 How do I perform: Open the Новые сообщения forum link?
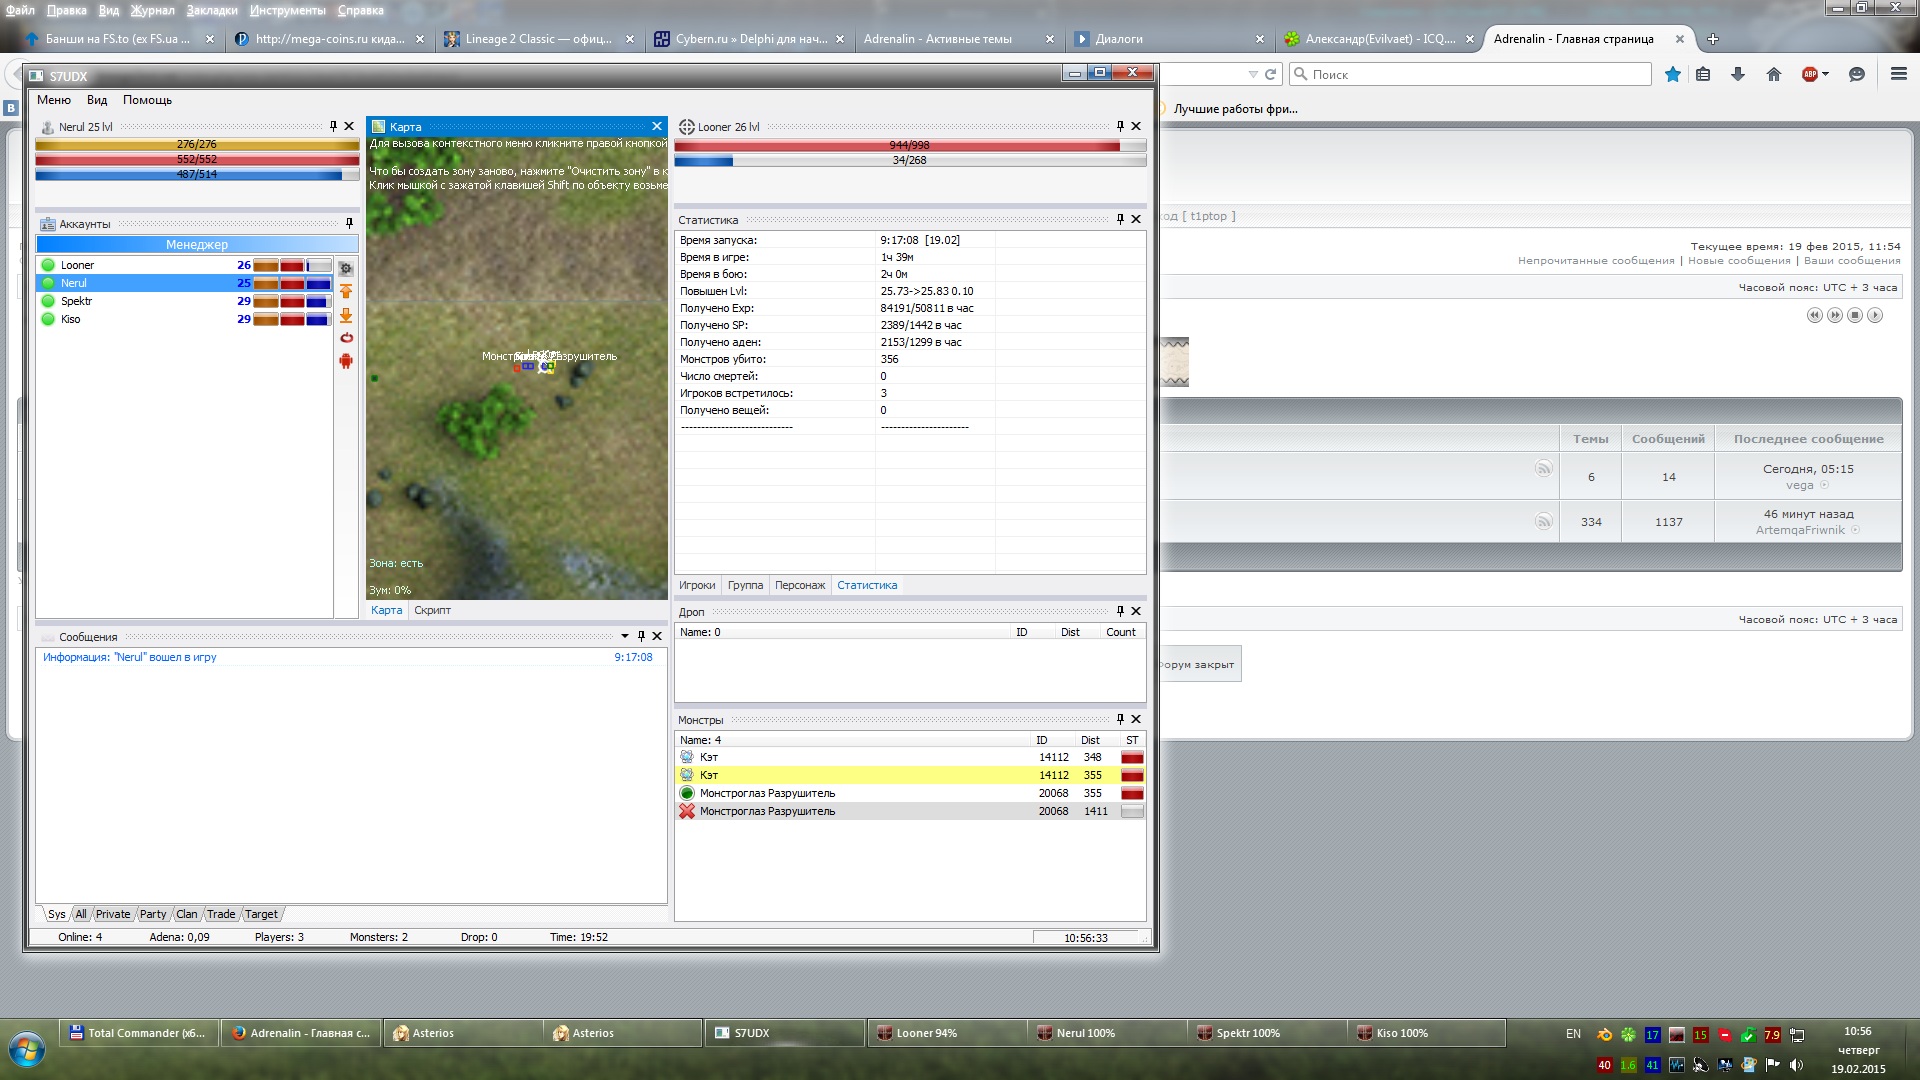(x=1739, y=261)
